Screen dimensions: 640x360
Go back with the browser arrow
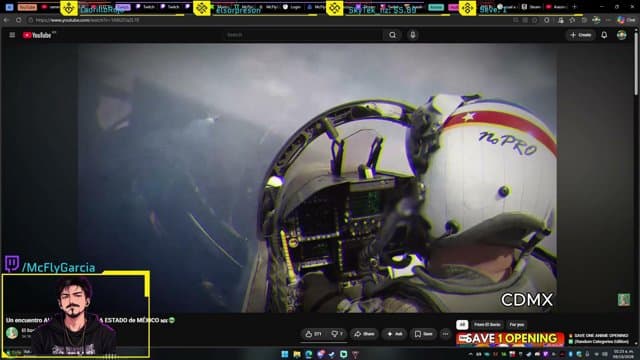7,20
